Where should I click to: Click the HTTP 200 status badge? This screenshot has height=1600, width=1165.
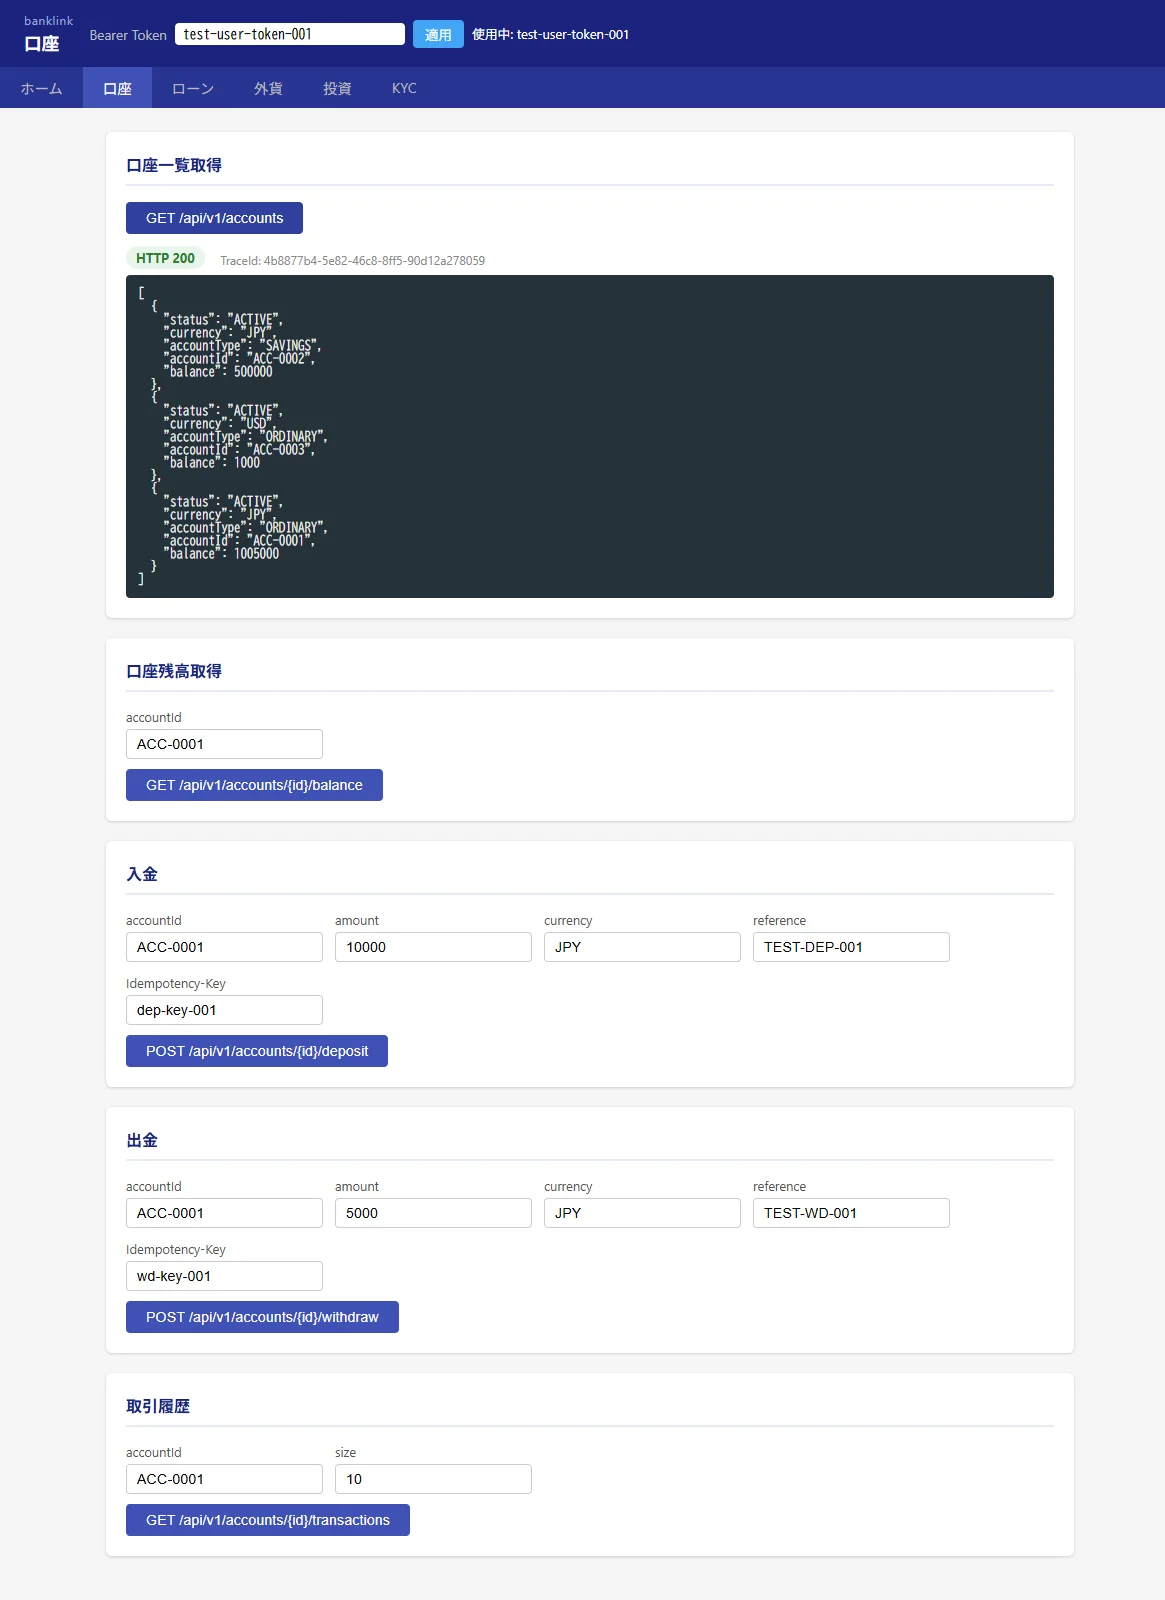coord(165,258)
